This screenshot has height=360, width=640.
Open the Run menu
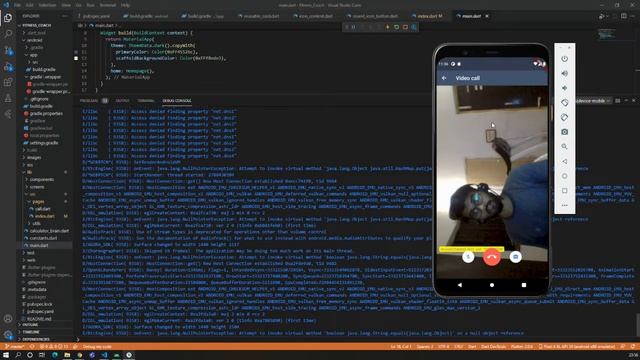click(91, 5)
